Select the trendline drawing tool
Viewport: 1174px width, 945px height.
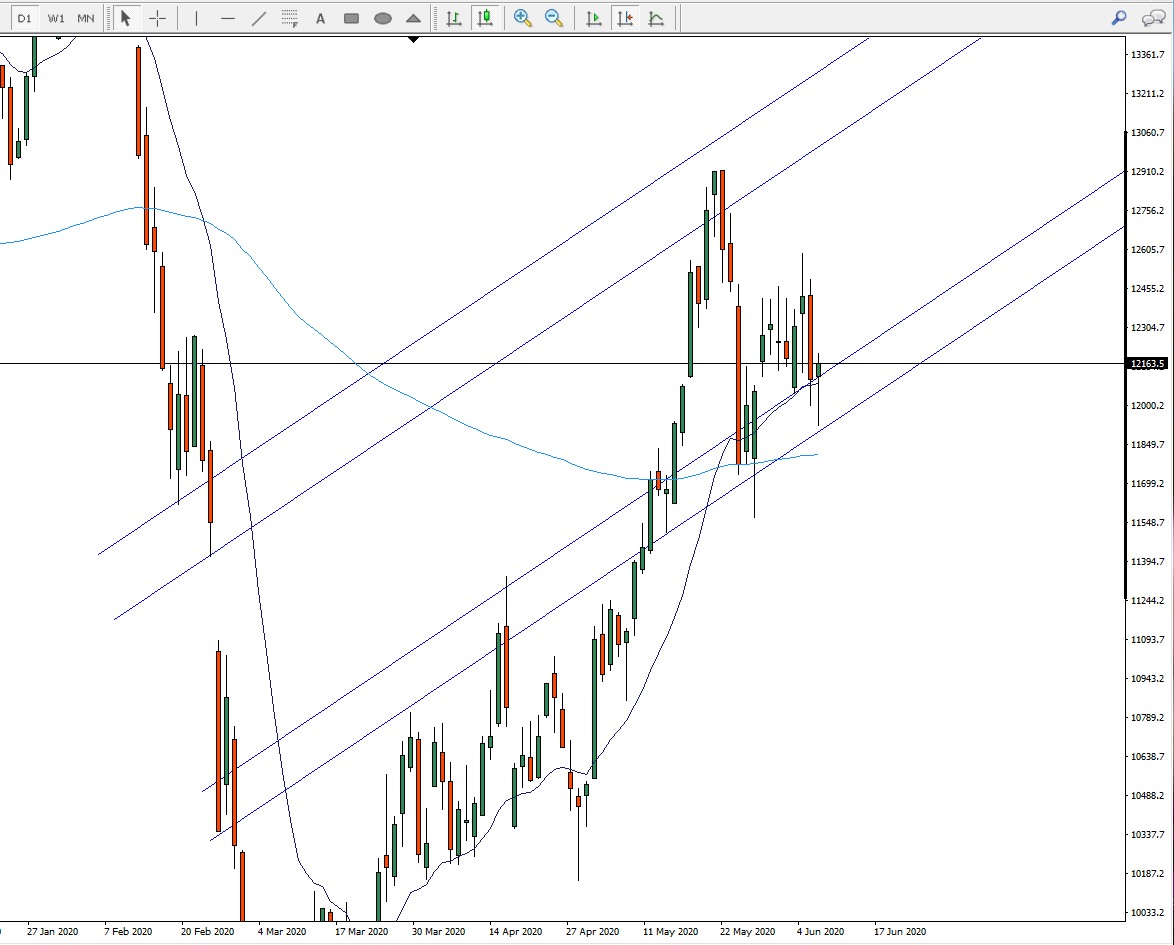coord(258,18)
